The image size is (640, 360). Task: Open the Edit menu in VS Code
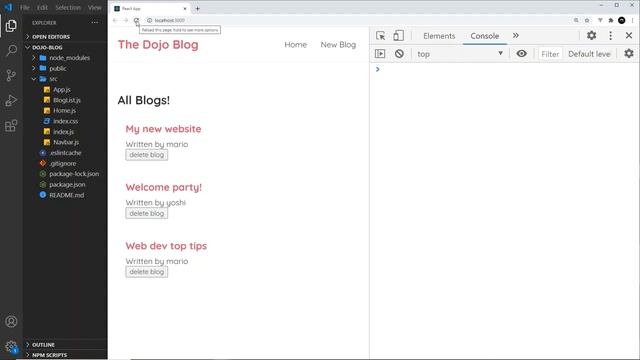pos(42,7)
